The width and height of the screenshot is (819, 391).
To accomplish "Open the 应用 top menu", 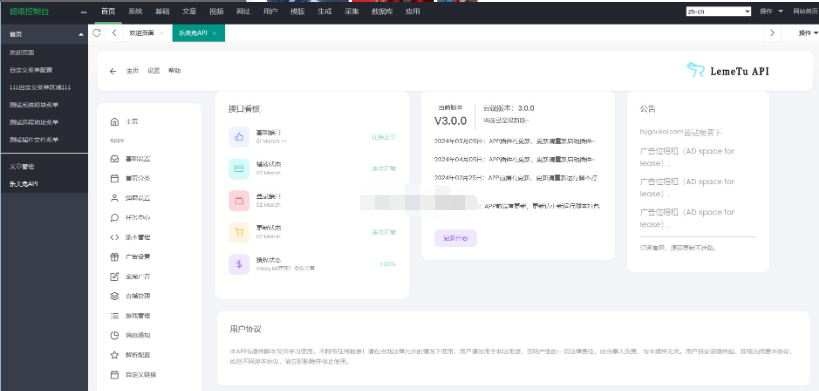I will pos(413,11).
